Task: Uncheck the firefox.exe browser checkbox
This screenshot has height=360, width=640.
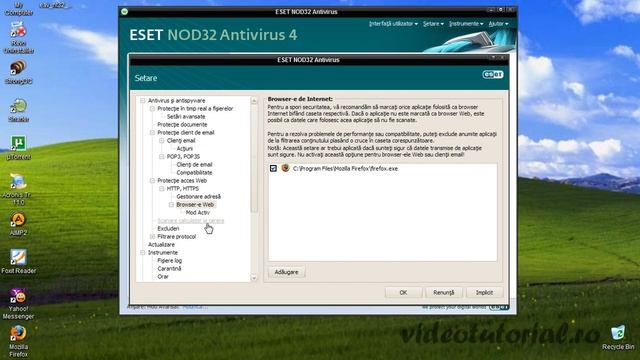Action: [273, 168]
